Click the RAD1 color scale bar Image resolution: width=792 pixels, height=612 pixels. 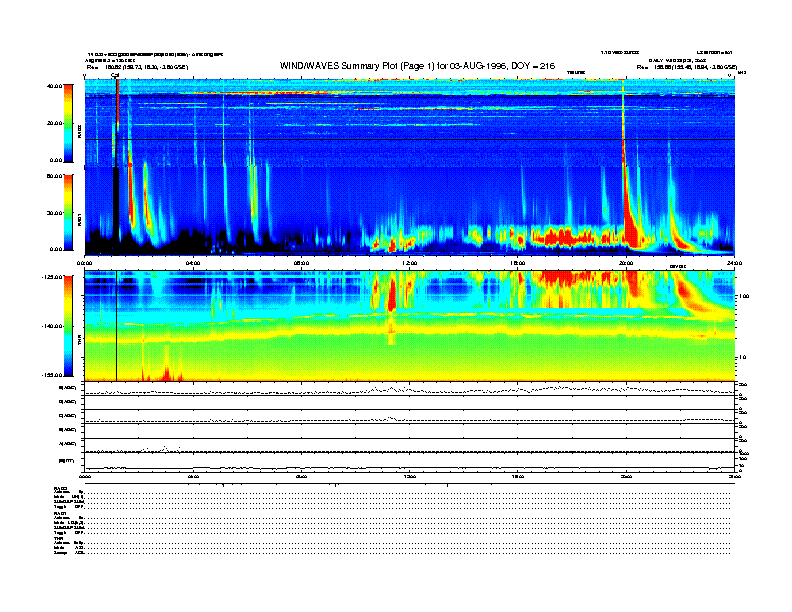(x=68, y=213)
